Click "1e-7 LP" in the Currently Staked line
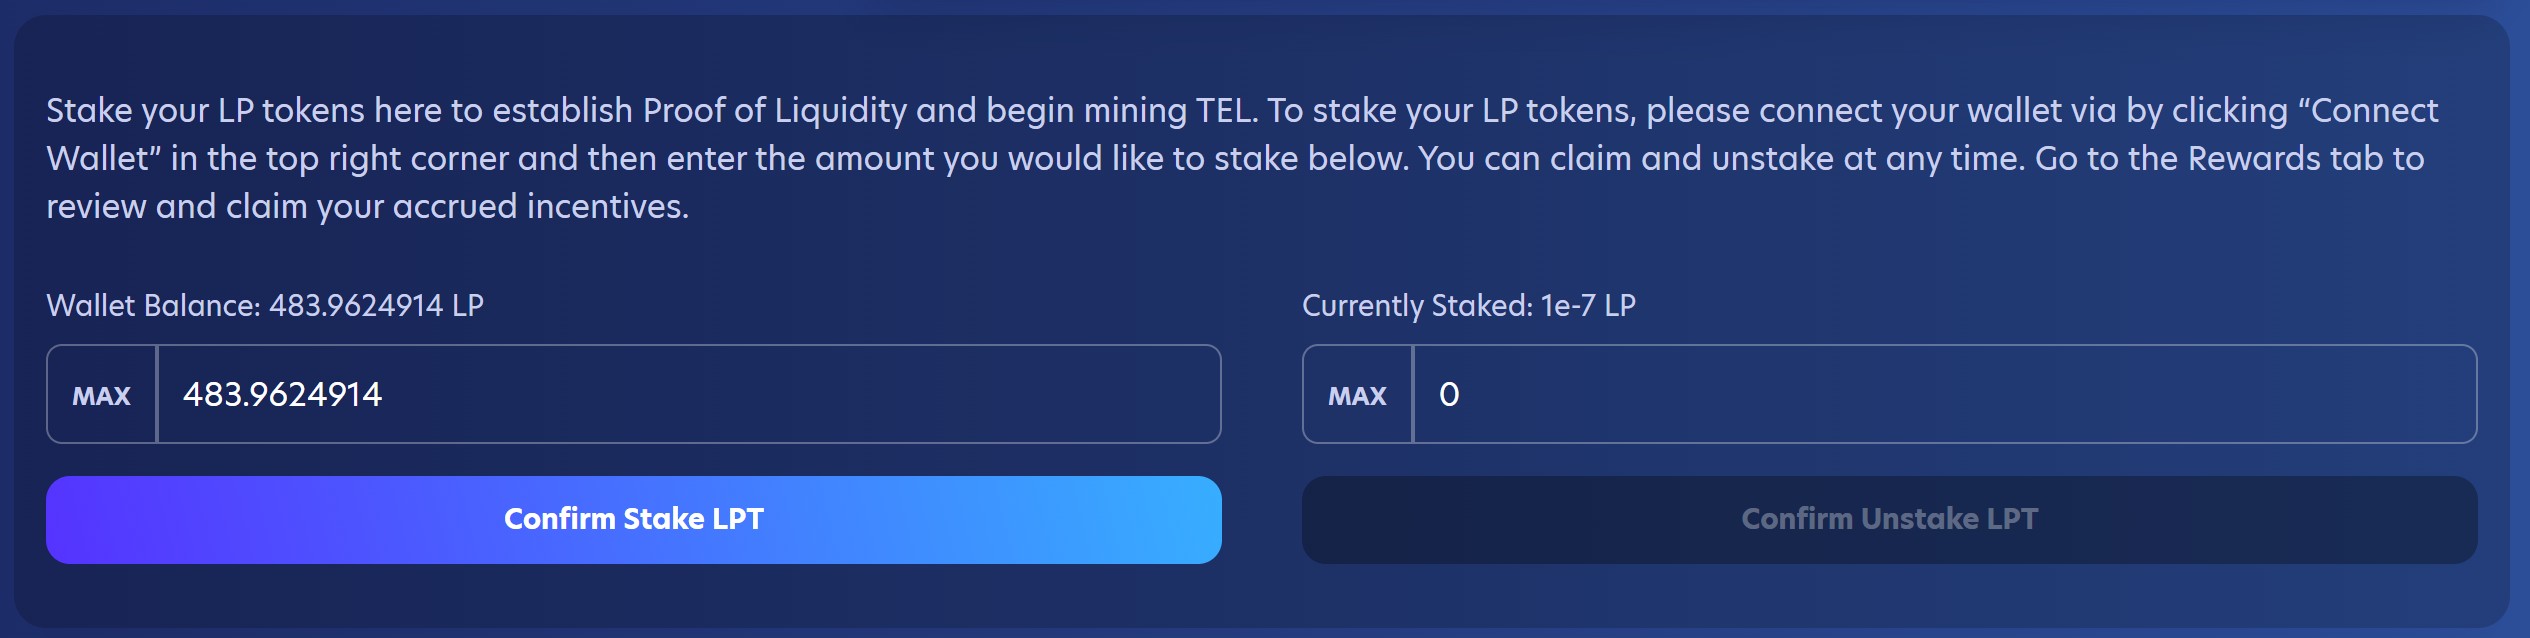Screen dimensions: 2530x638 tap(1588, 306)
